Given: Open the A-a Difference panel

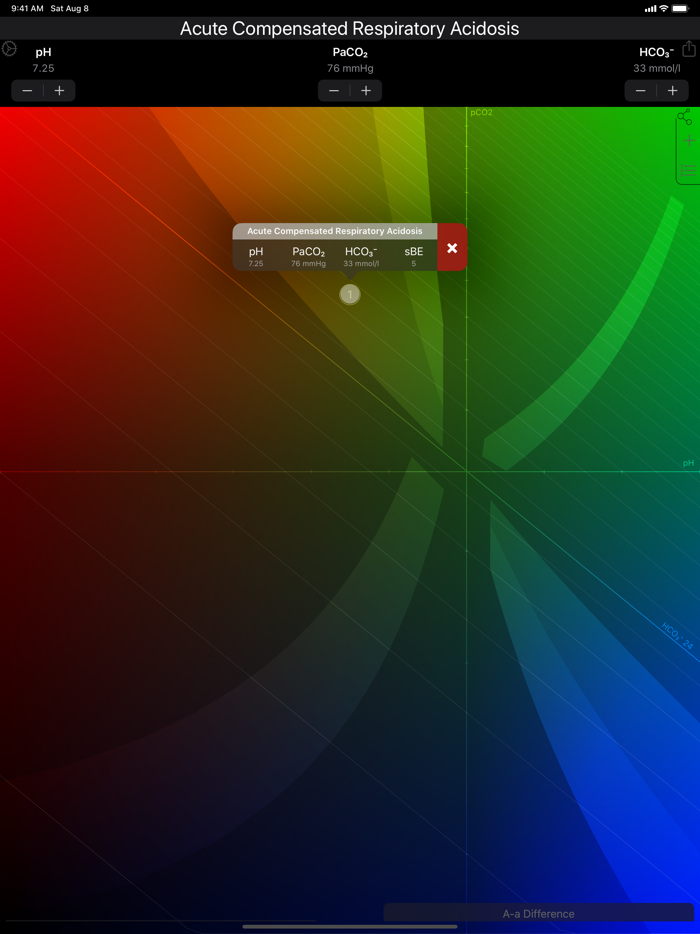Looking at the screenshot, I should (x=539, y=913).
